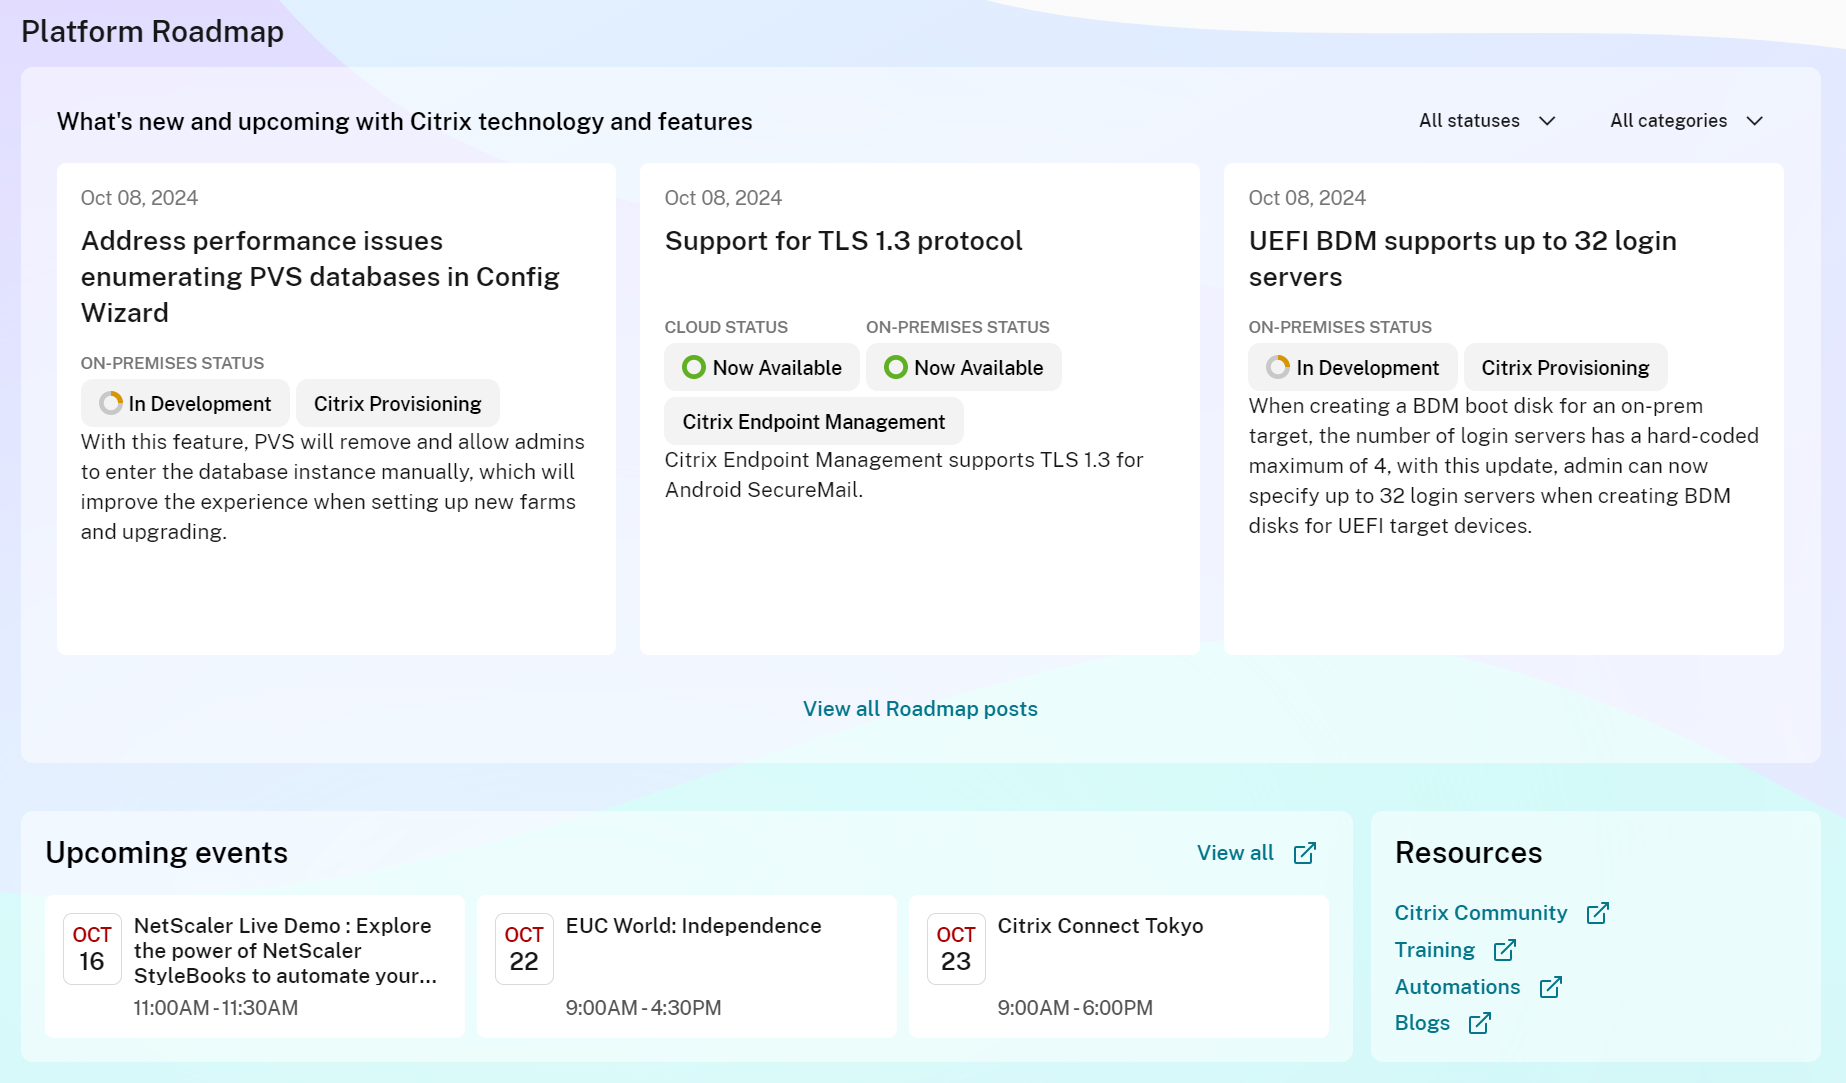Open the EUC World: Independence event
The height and width of the screenshot is (1083, 1846).
coord(693,926)
